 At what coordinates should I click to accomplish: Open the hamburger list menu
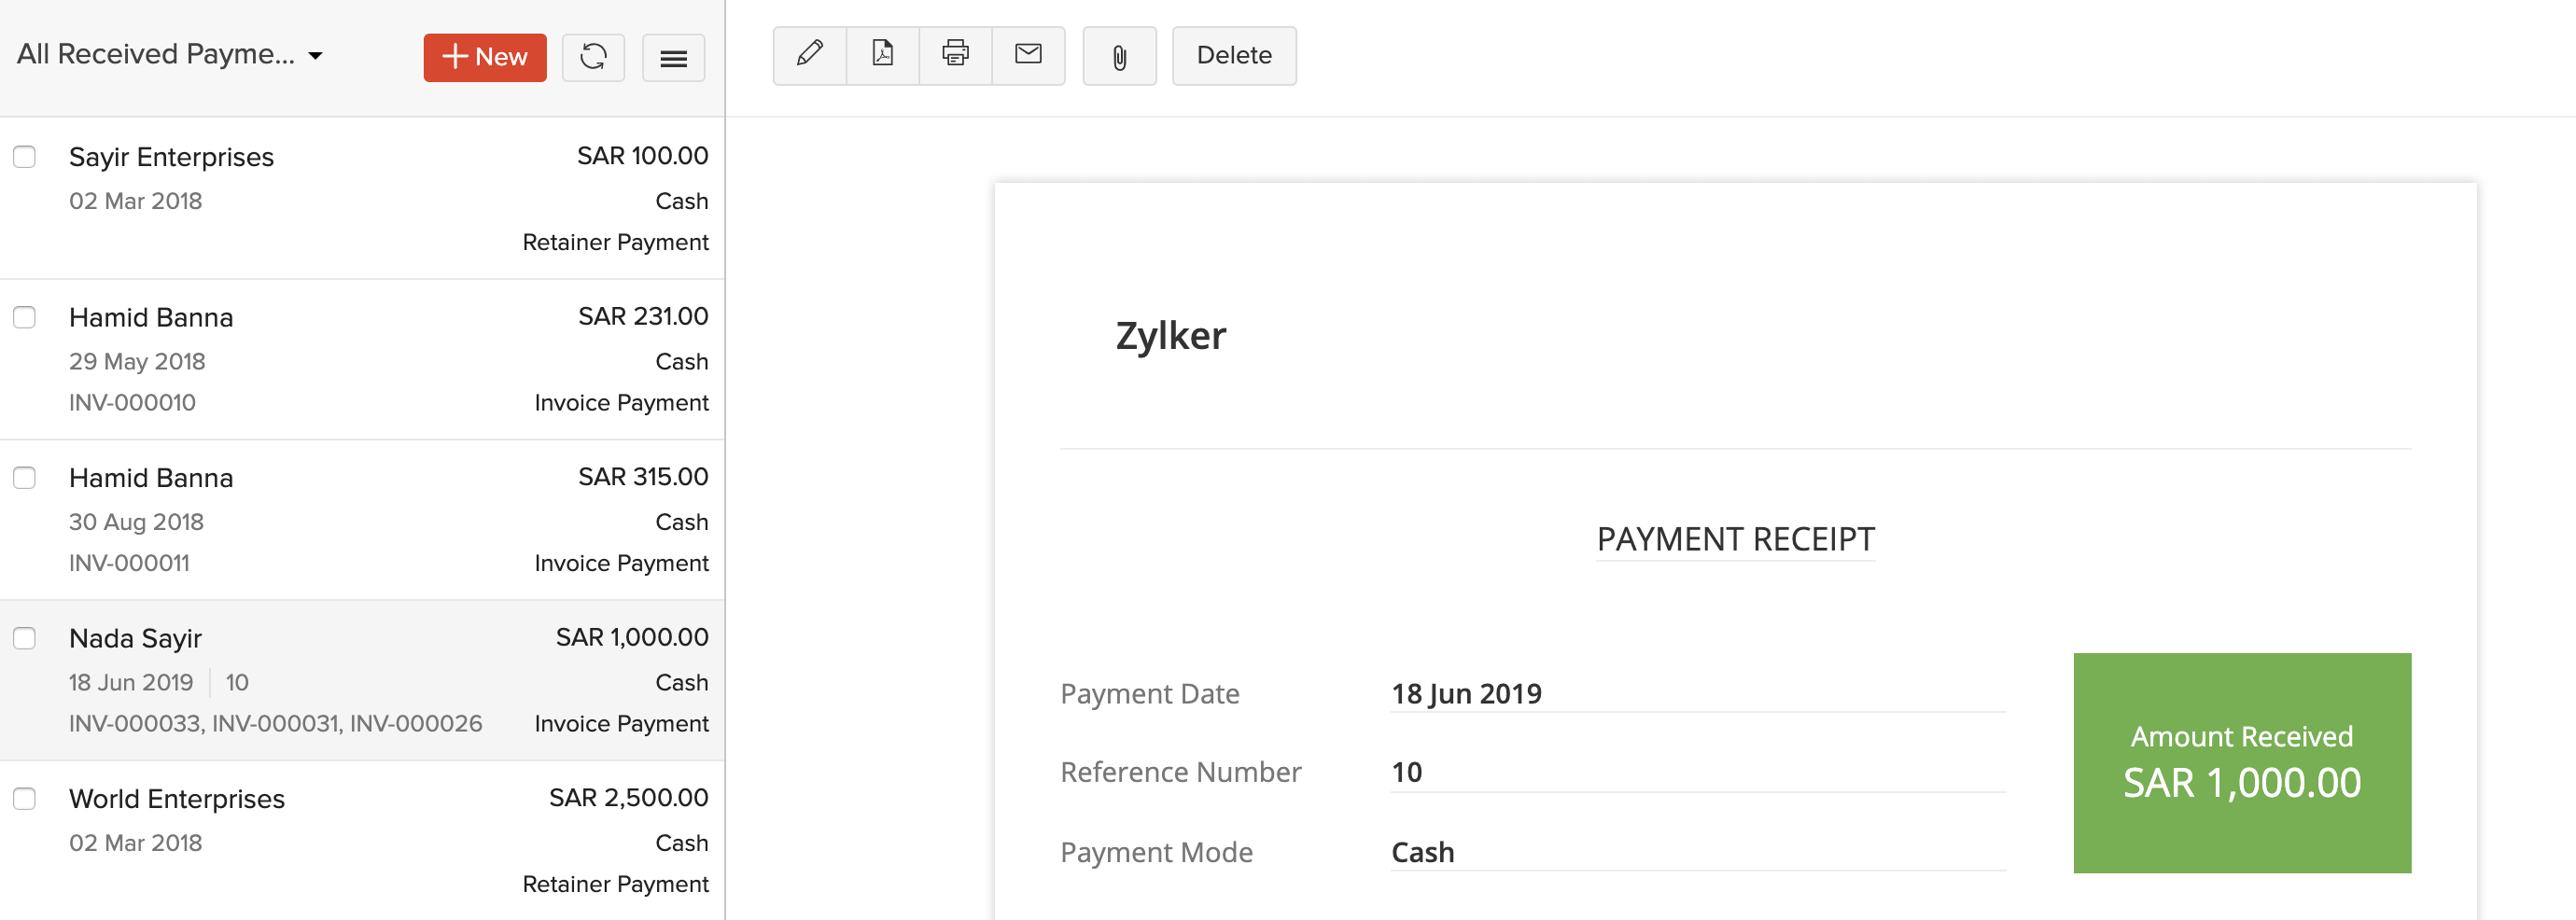click(x=673, y=58)
